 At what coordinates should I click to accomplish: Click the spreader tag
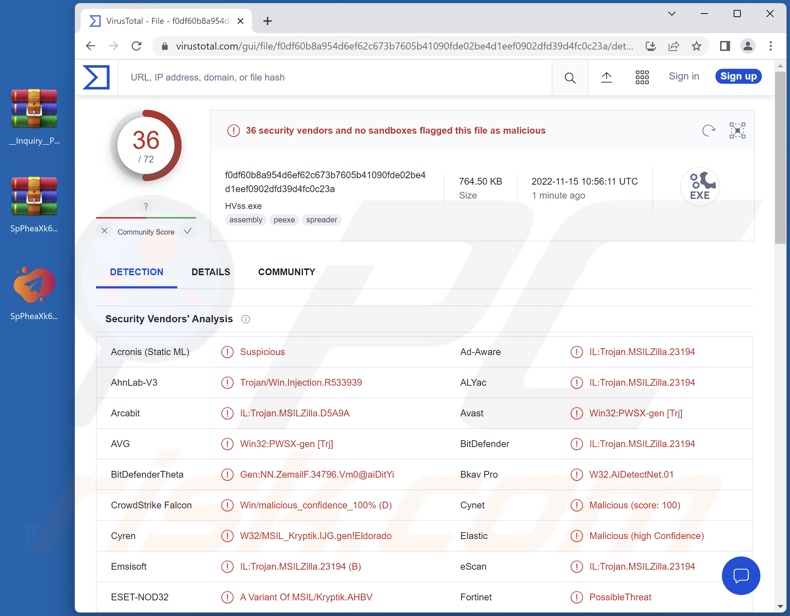coord(321,220)
